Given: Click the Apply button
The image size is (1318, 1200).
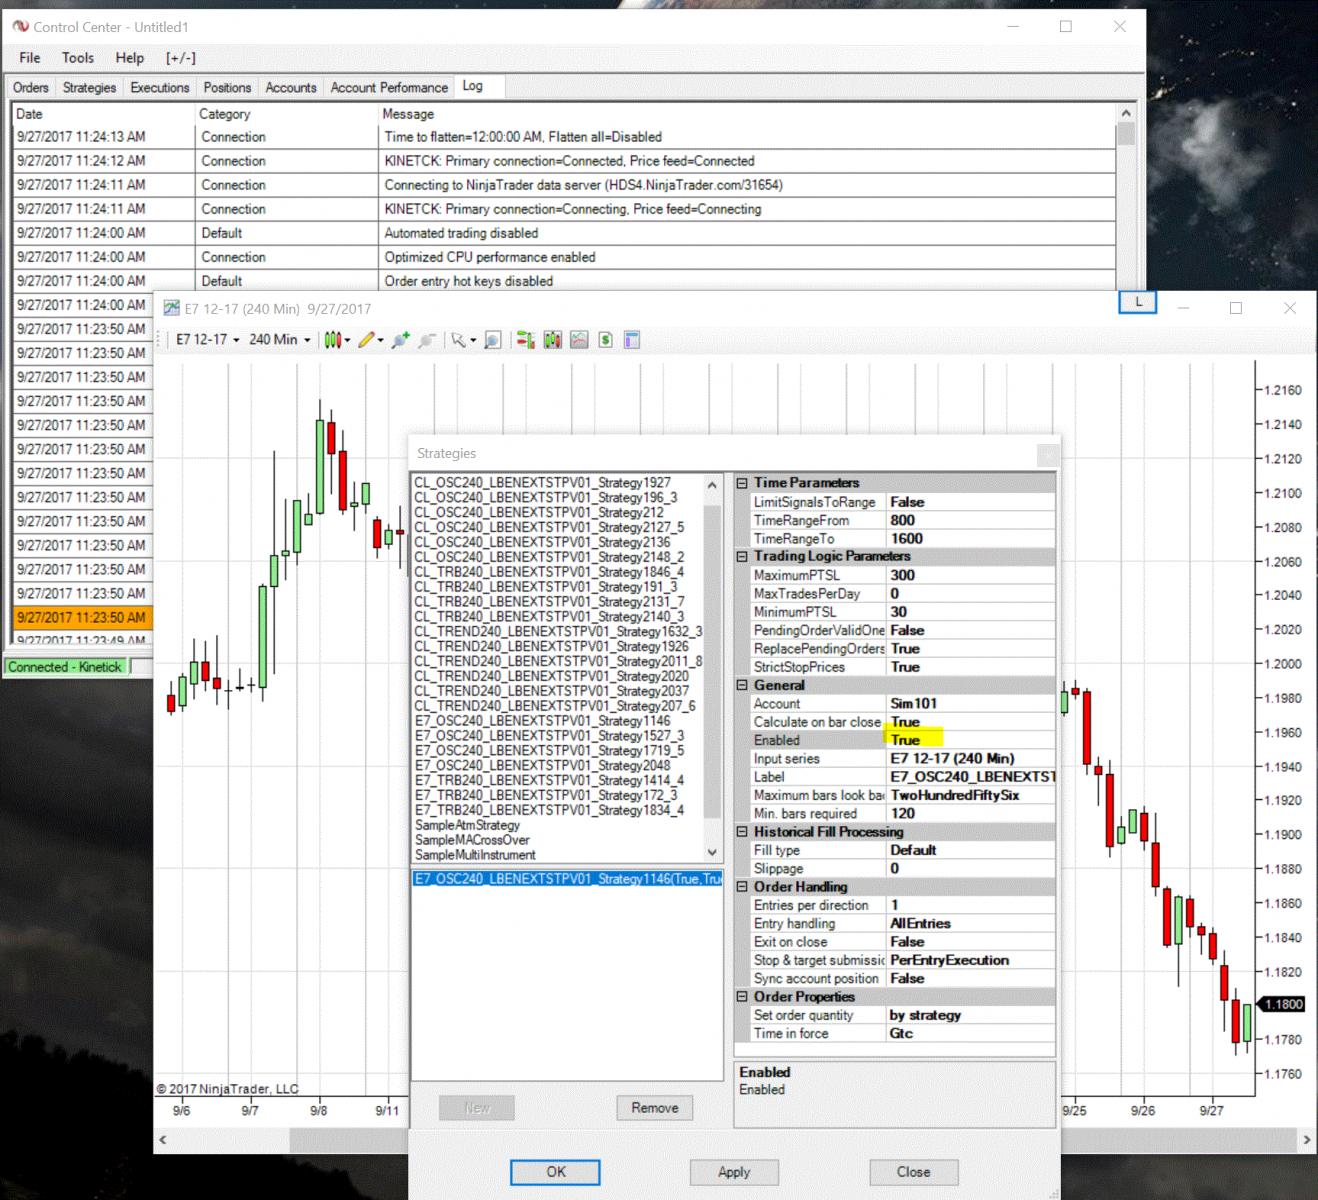Looking at the screenshot, I should click(734, 1172).
